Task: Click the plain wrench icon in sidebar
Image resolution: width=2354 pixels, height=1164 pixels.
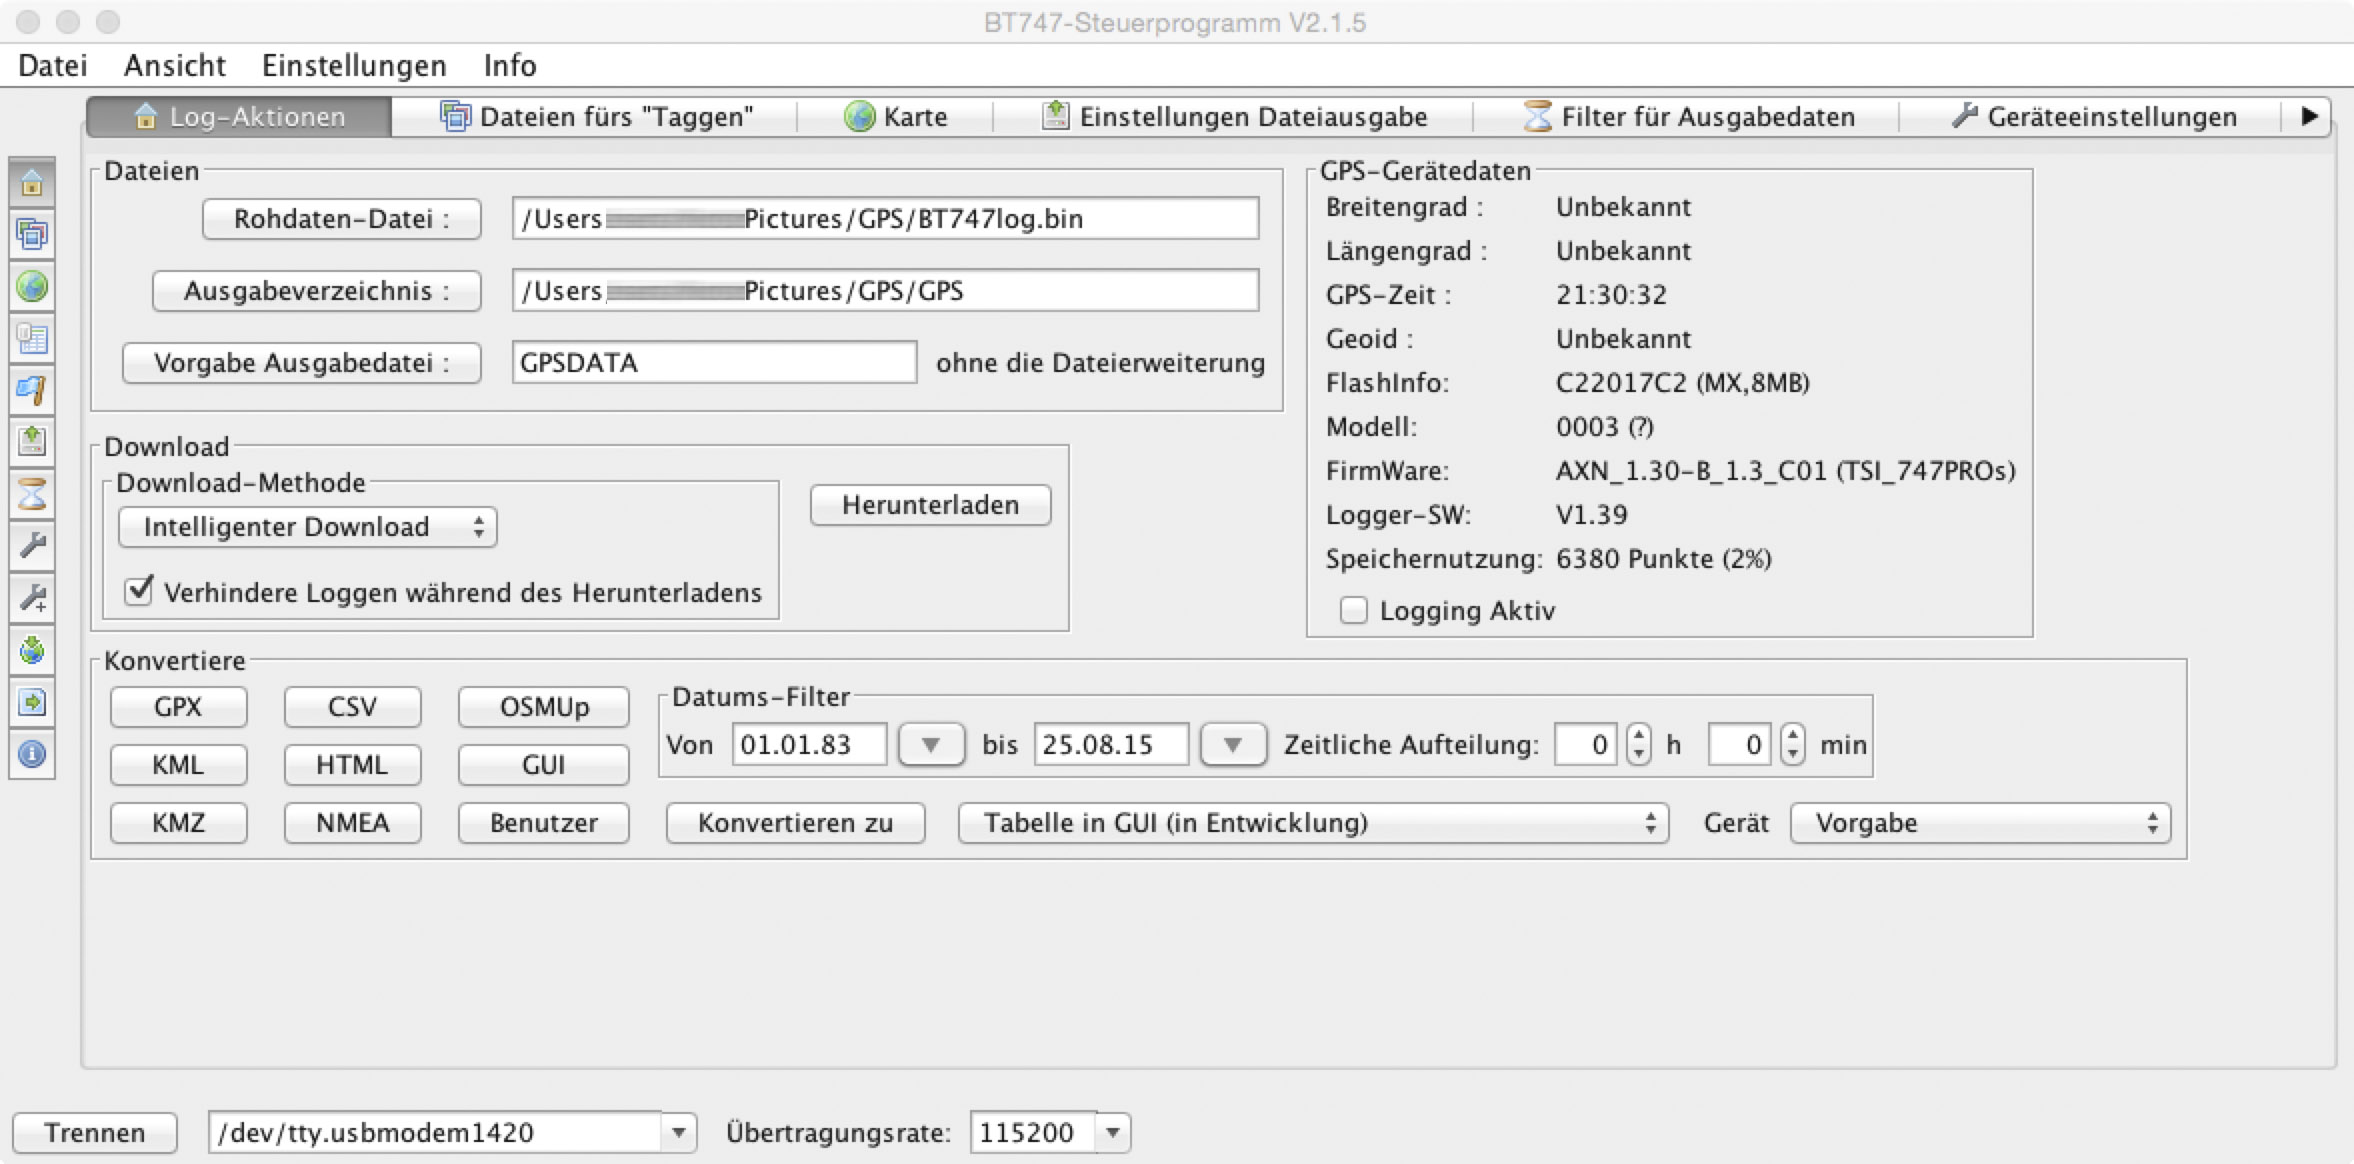Action: point(32,546)
